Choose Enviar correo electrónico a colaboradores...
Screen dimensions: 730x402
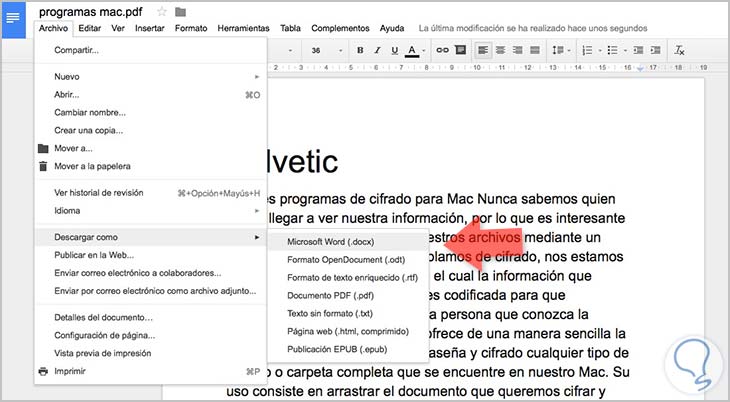click(150, 273)
